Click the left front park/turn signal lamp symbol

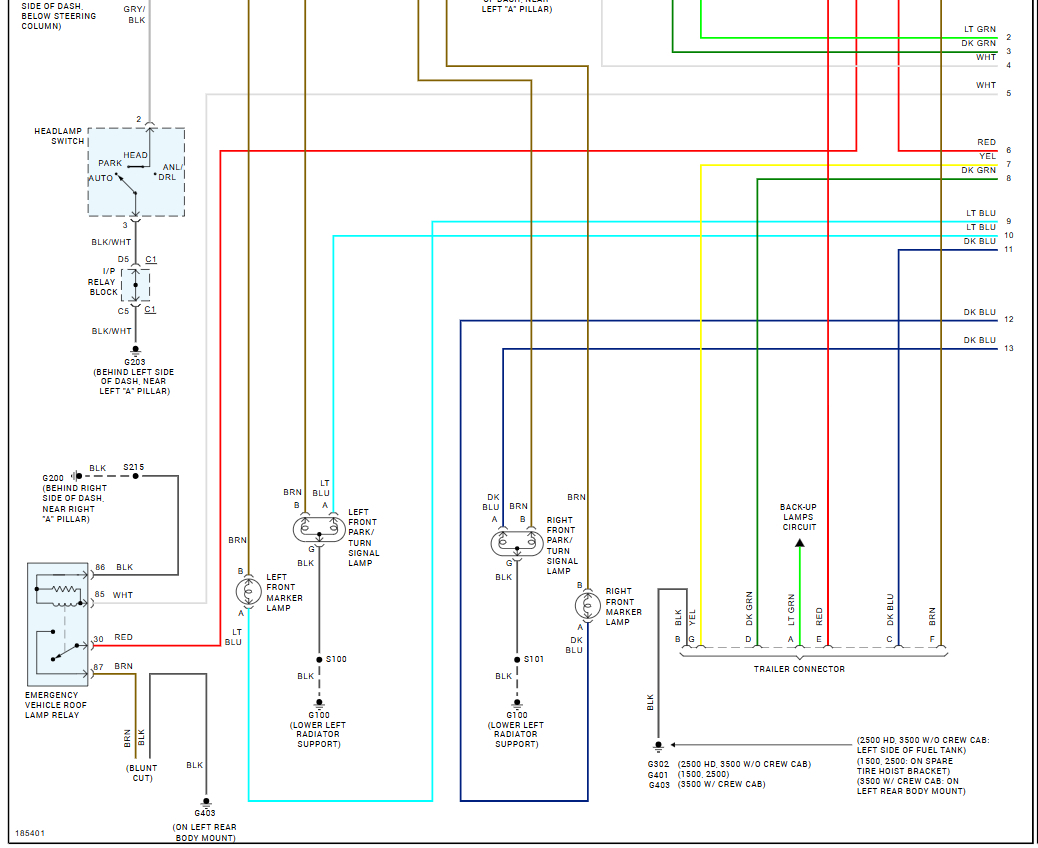318,529
